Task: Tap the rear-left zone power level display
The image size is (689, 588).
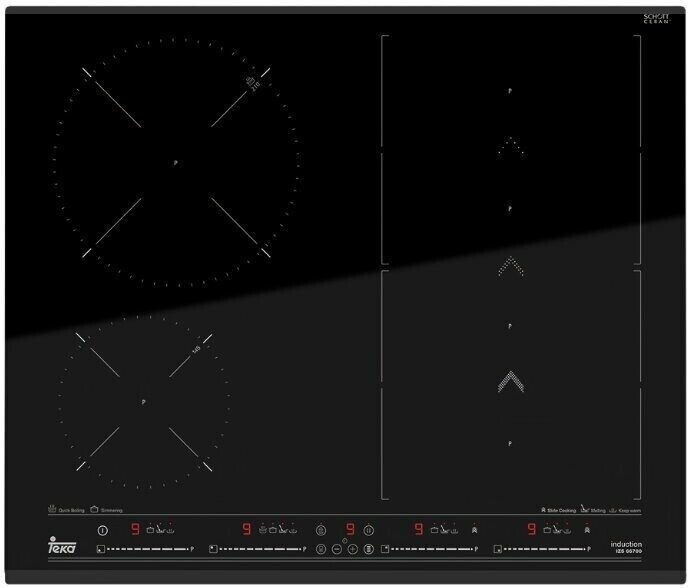Action: coord(247,529)
